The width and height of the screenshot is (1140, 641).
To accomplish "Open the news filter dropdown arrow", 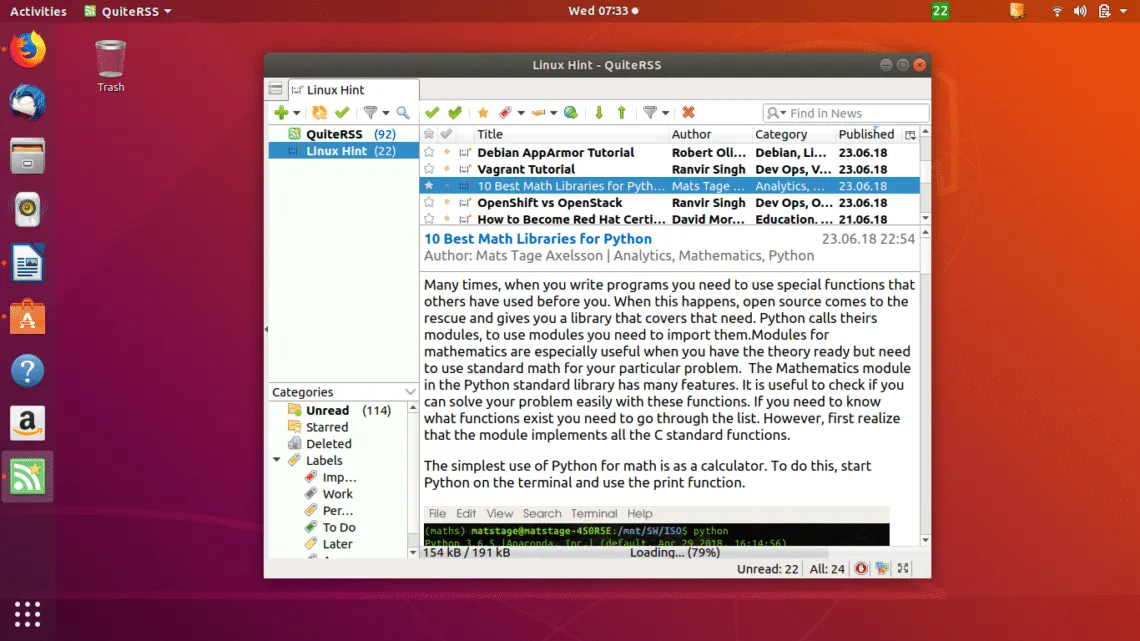I will click(664, 114).
